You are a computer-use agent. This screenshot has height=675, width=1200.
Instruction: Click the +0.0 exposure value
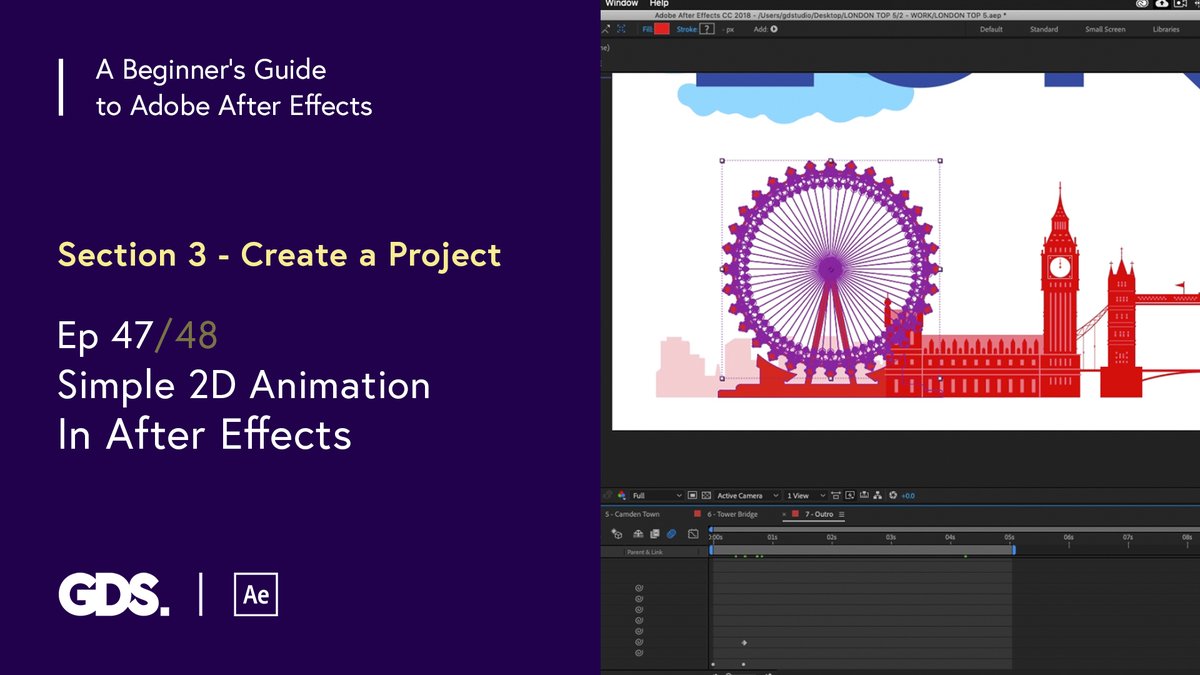click(x=908, y=496)
